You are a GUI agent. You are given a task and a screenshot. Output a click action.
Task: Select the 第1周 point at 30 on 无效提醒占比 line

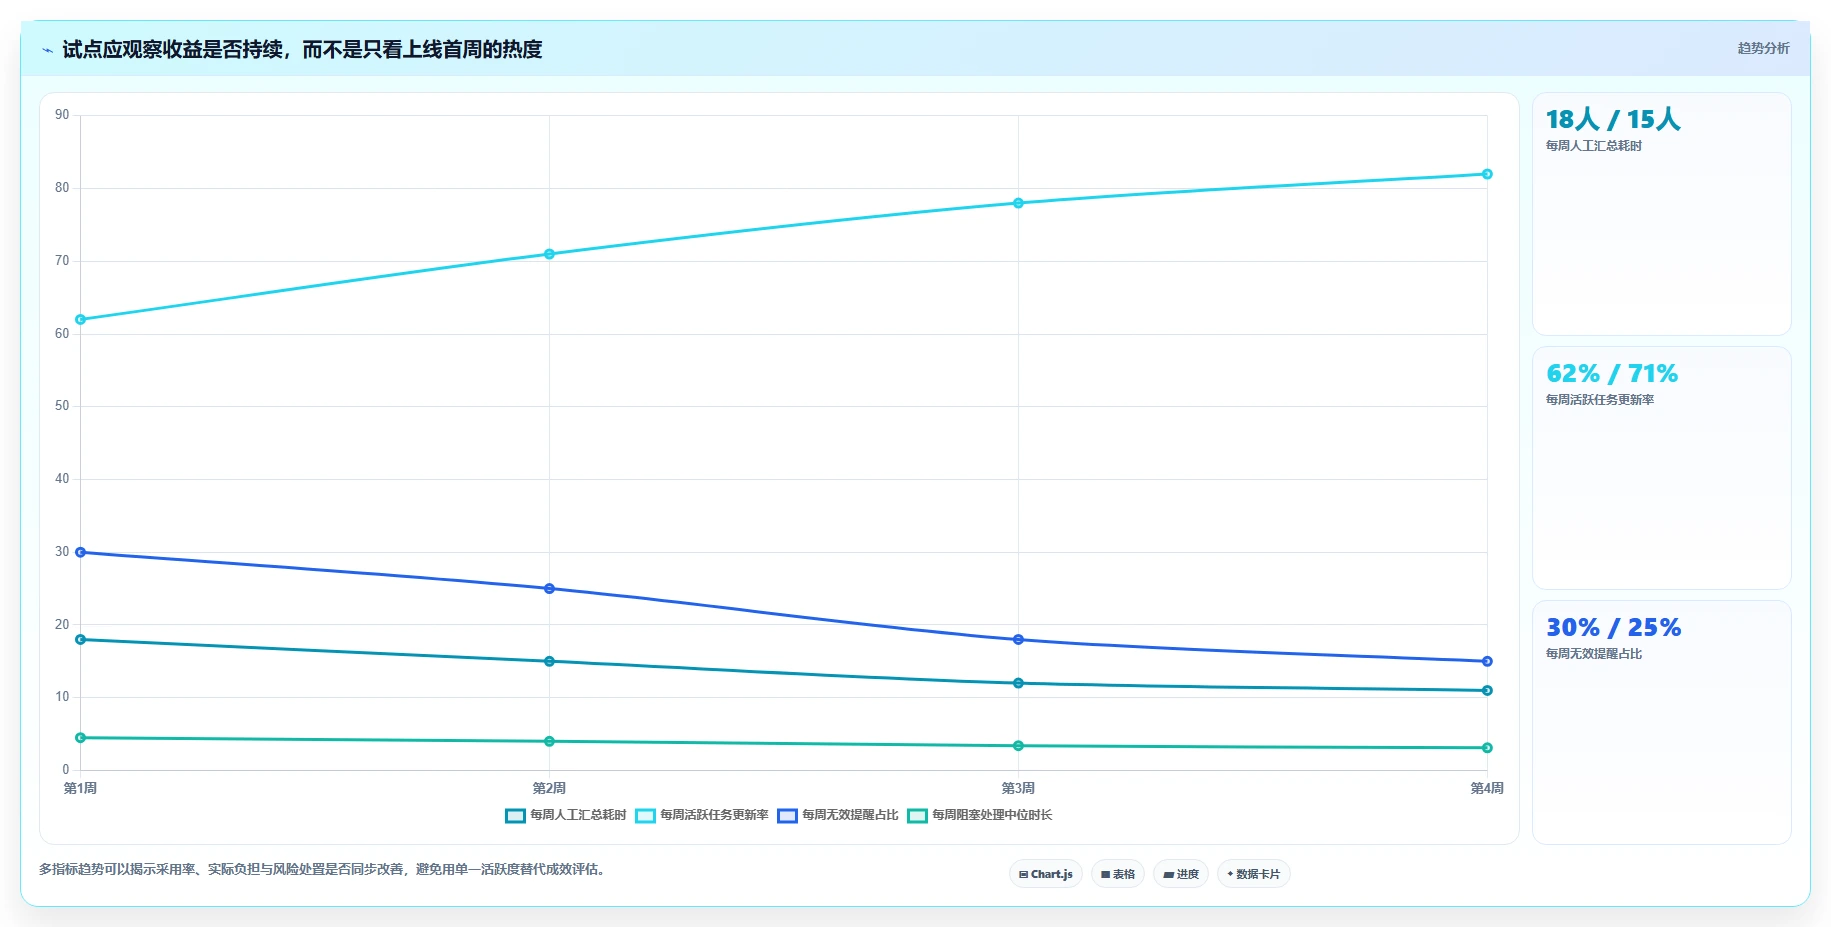[81, 552]
